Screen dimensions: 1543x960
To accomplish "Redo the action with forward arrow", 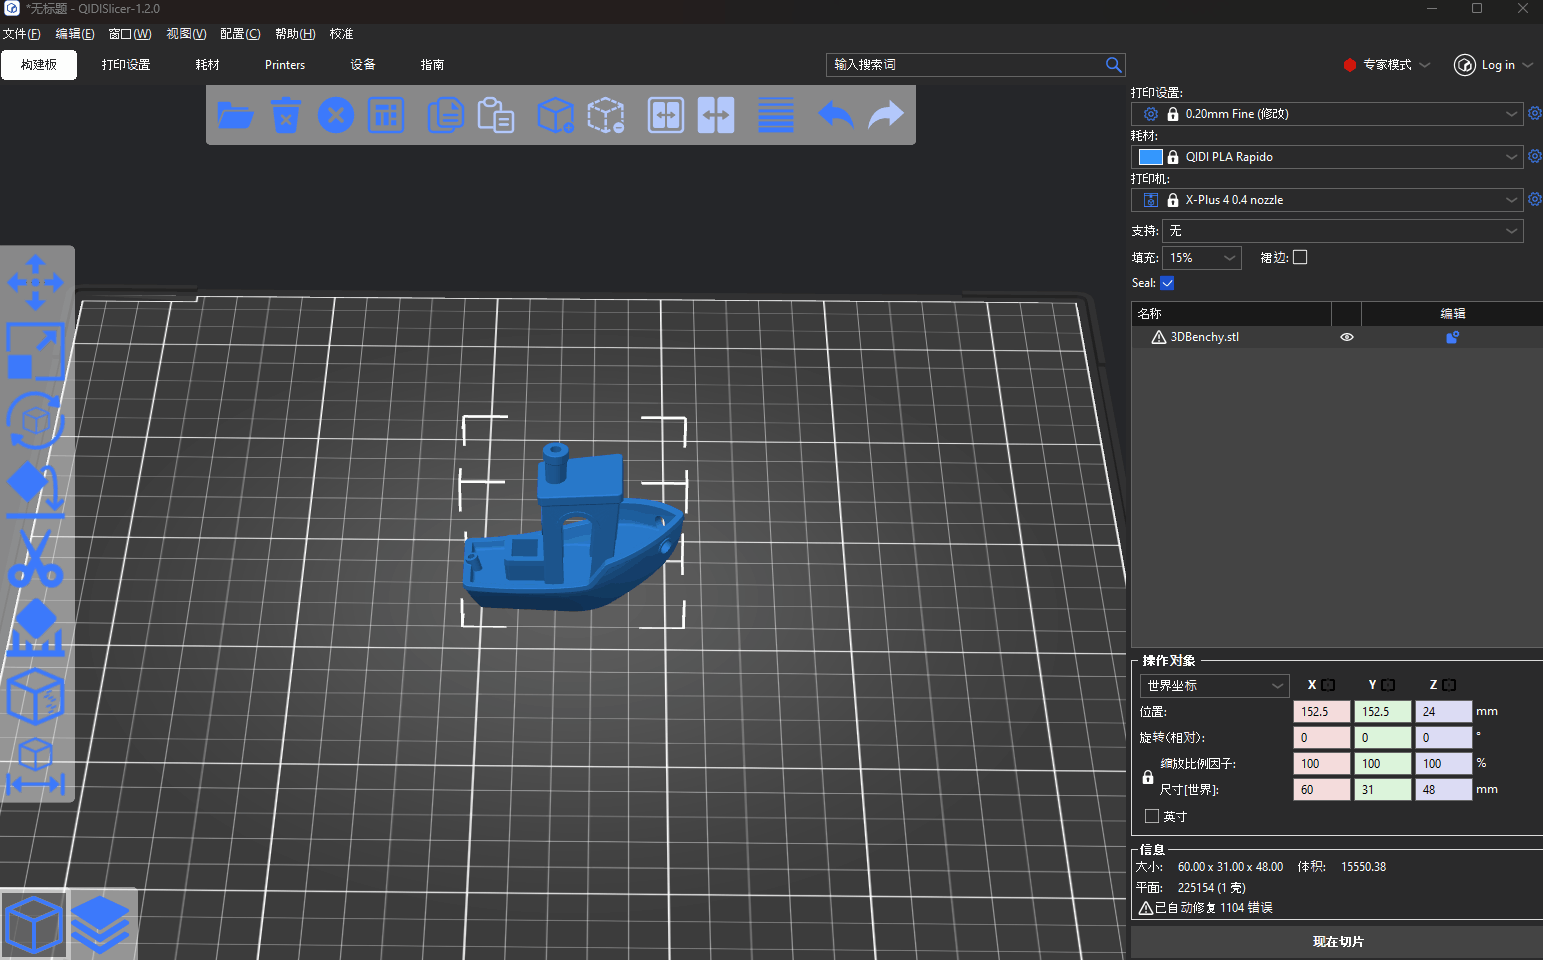I will [886, 115].
